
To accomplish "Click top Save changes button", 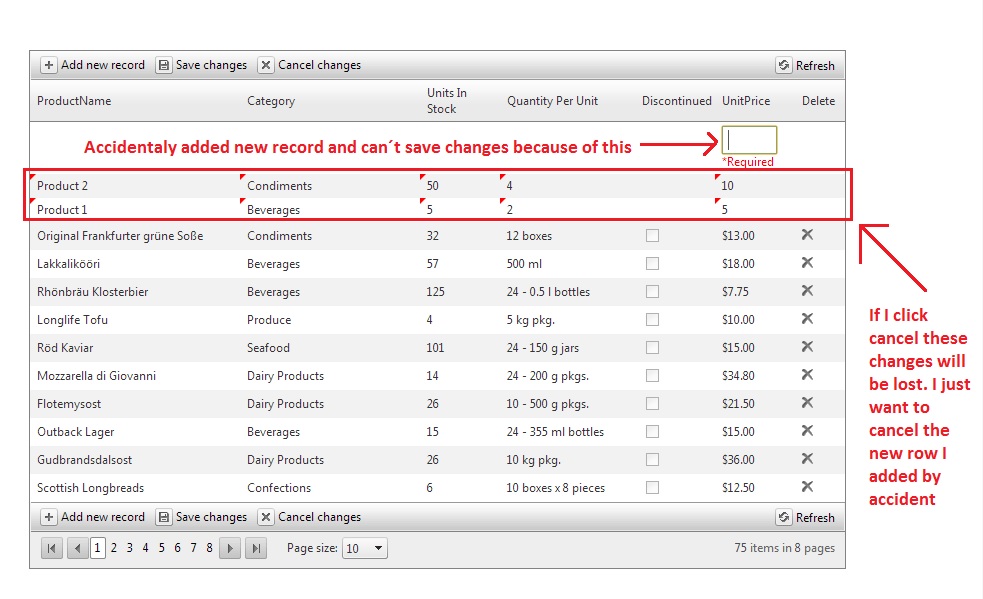I will 202,65.
